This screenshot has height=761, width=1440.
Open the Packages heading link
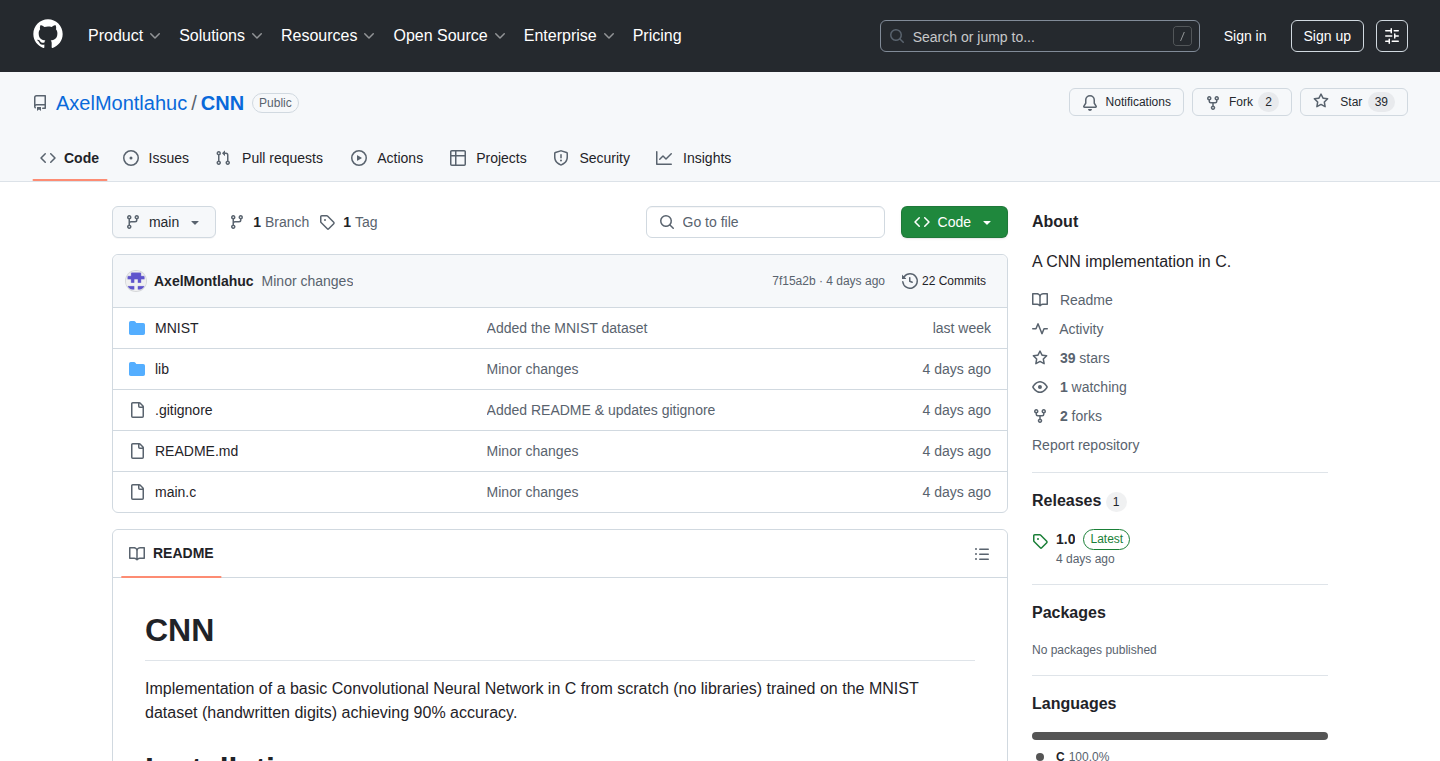[1069, 612]
